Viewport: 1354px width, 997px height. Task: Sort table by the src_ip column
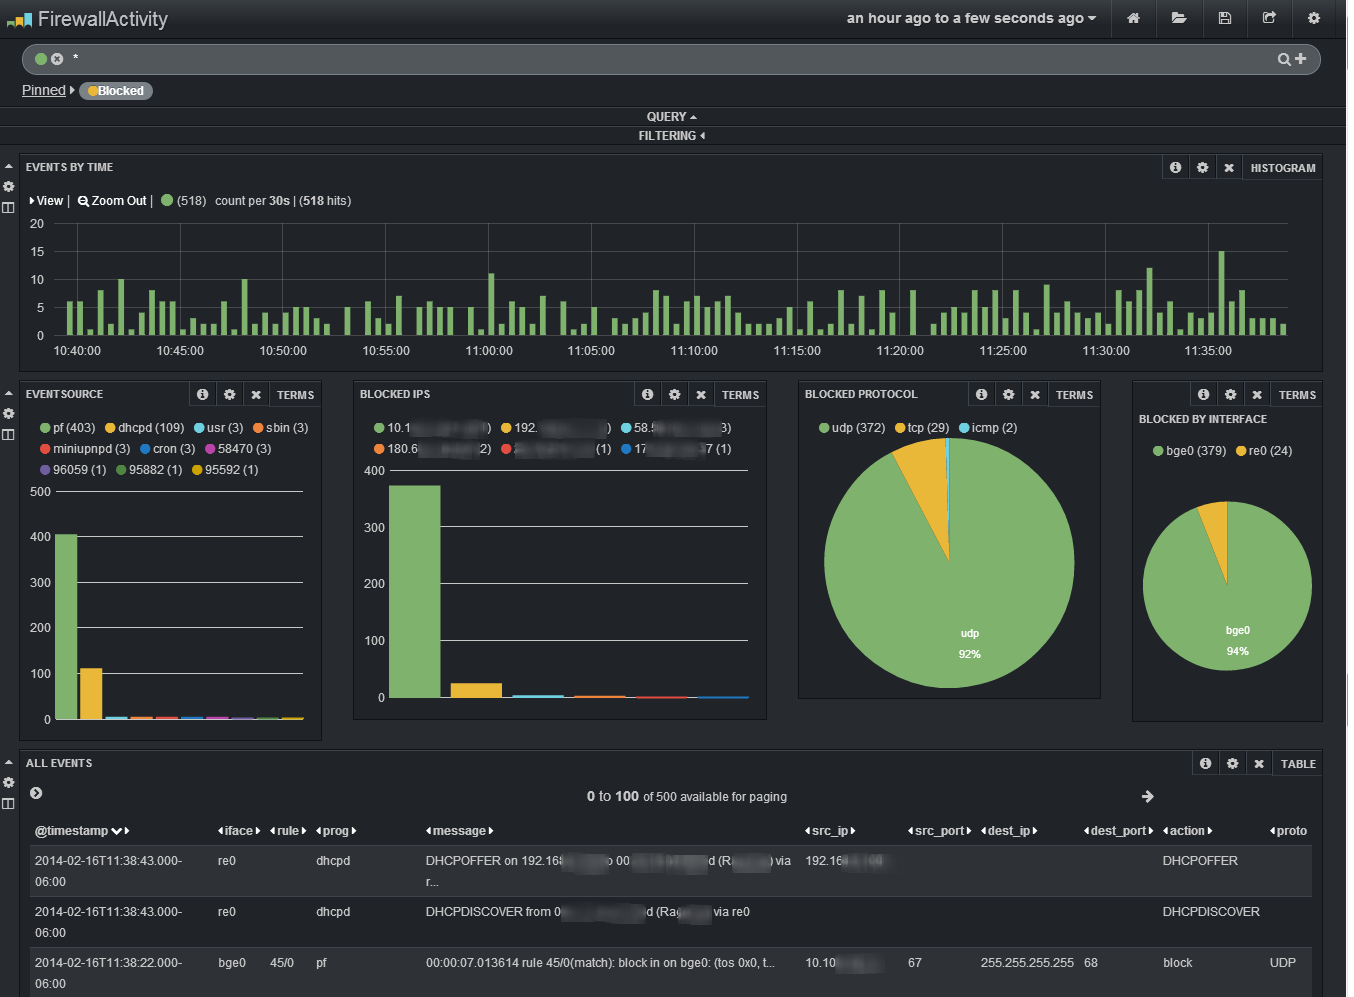pyautogui.click(x=830, y=831)
